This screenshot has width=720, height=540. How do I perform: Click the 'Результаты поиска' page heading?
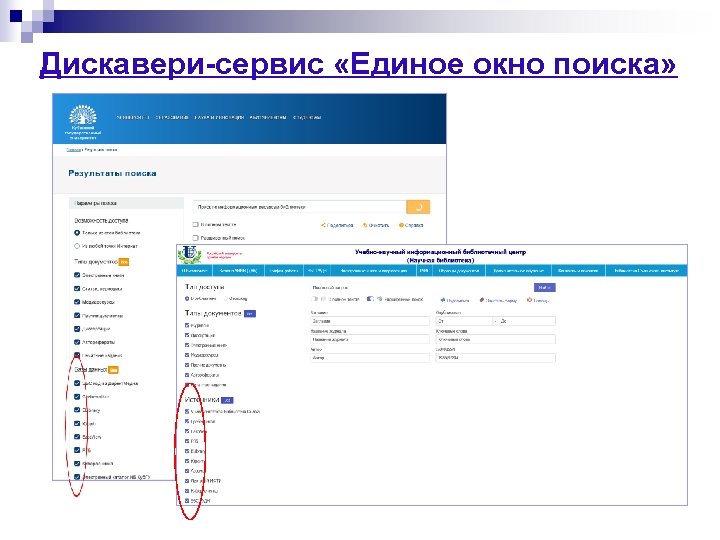112,173
